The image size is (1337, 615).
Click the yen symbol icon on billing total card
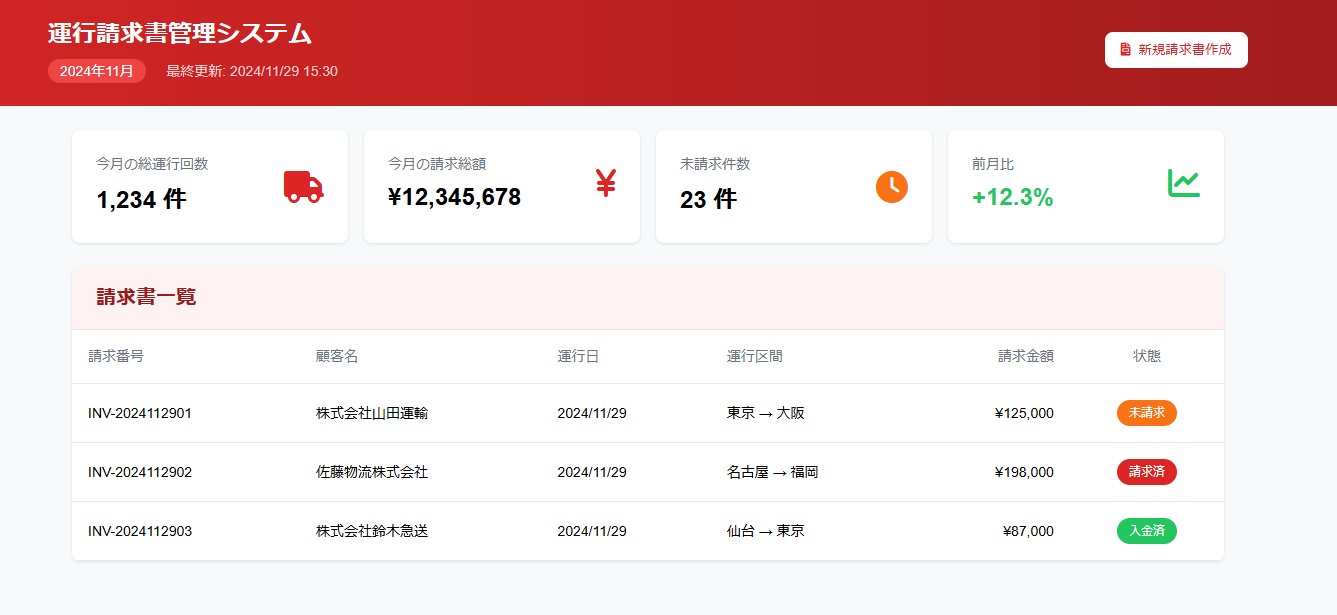(604, 185)
